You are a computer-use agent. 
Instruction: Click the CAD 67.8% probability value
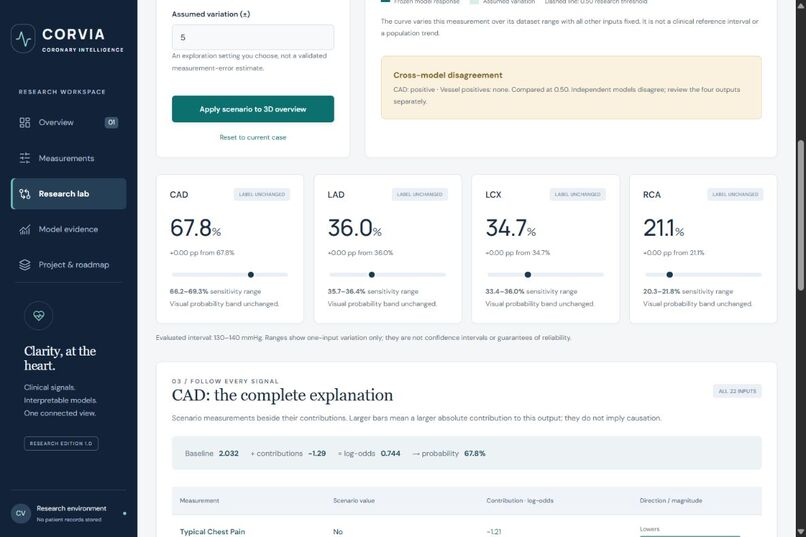pos(195,228)
